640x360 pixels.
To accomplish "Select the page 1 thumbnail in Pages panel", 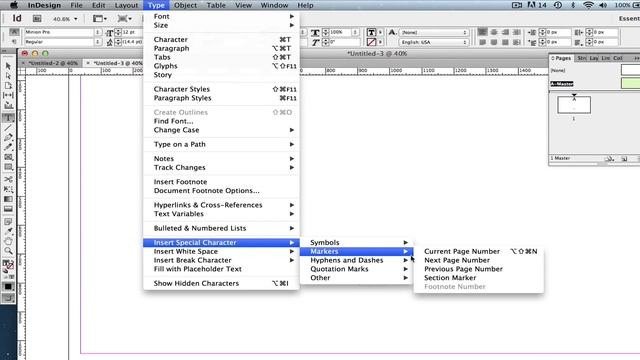I will (x=574, y=105).
